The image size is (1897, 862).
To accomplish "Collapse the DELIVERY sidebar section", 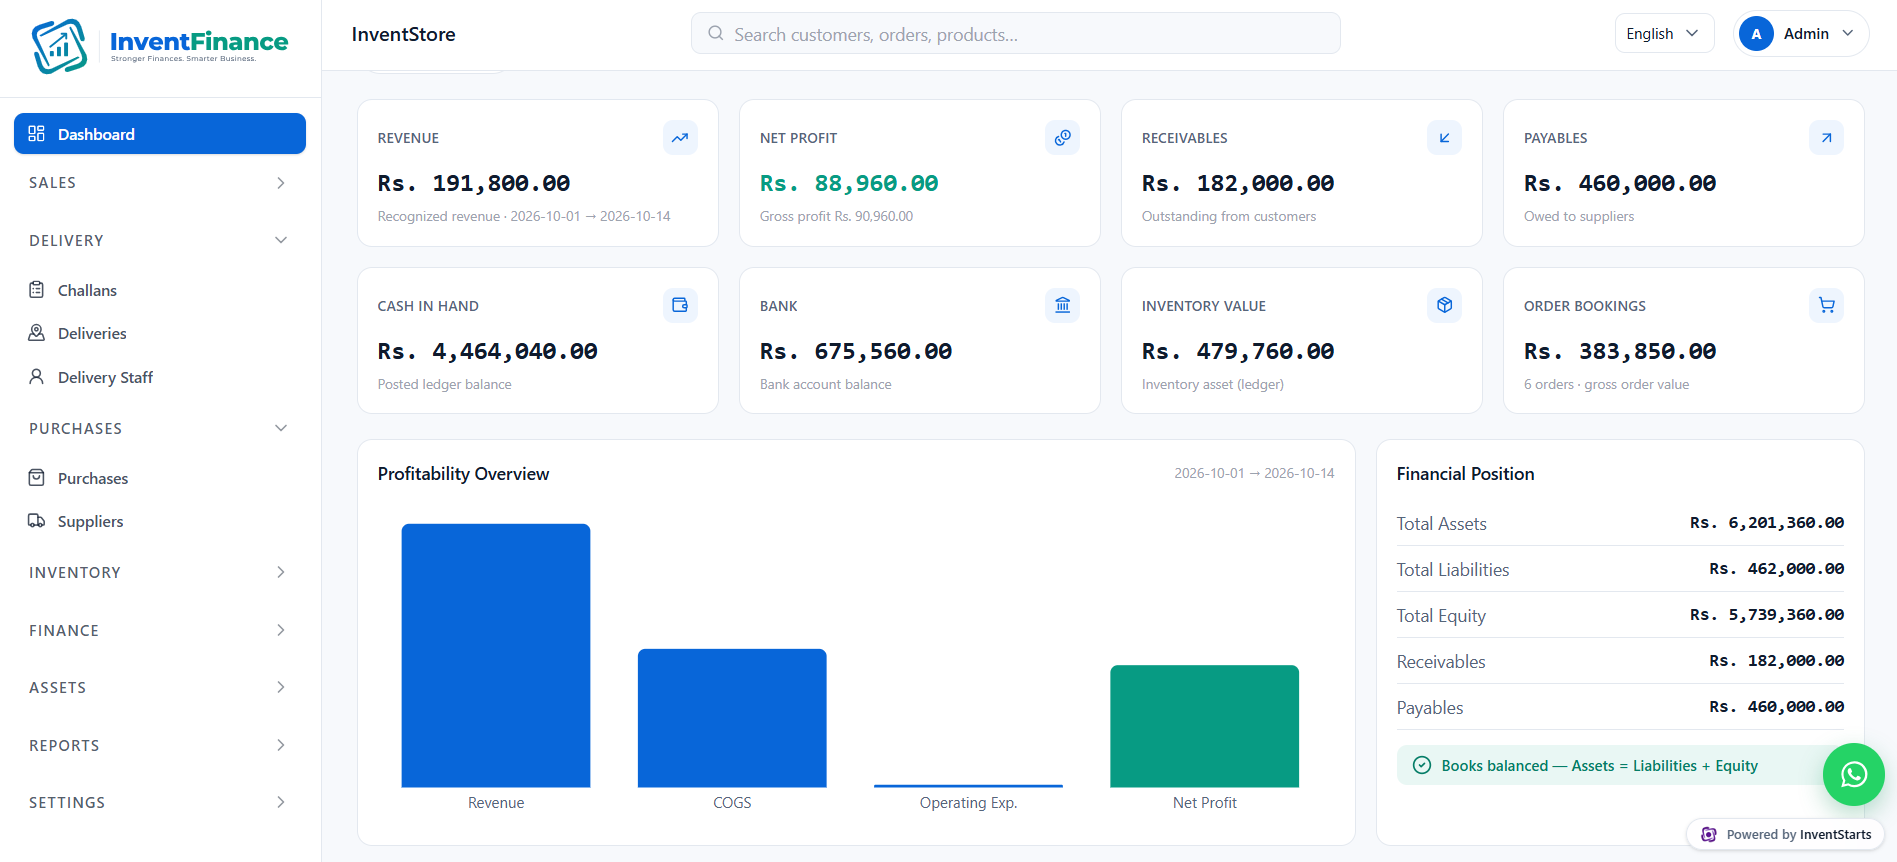I will (160, 241).
